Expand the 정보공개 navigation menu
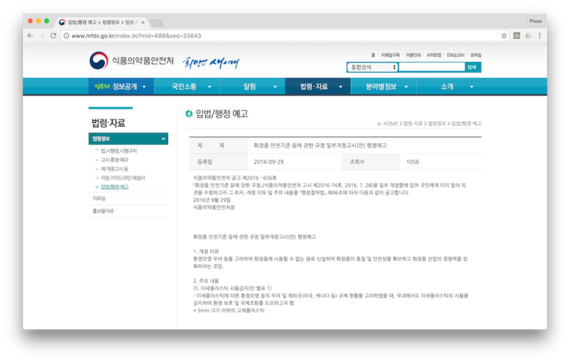Viewport: 570px width, 362px height. (x=121, y=87)
